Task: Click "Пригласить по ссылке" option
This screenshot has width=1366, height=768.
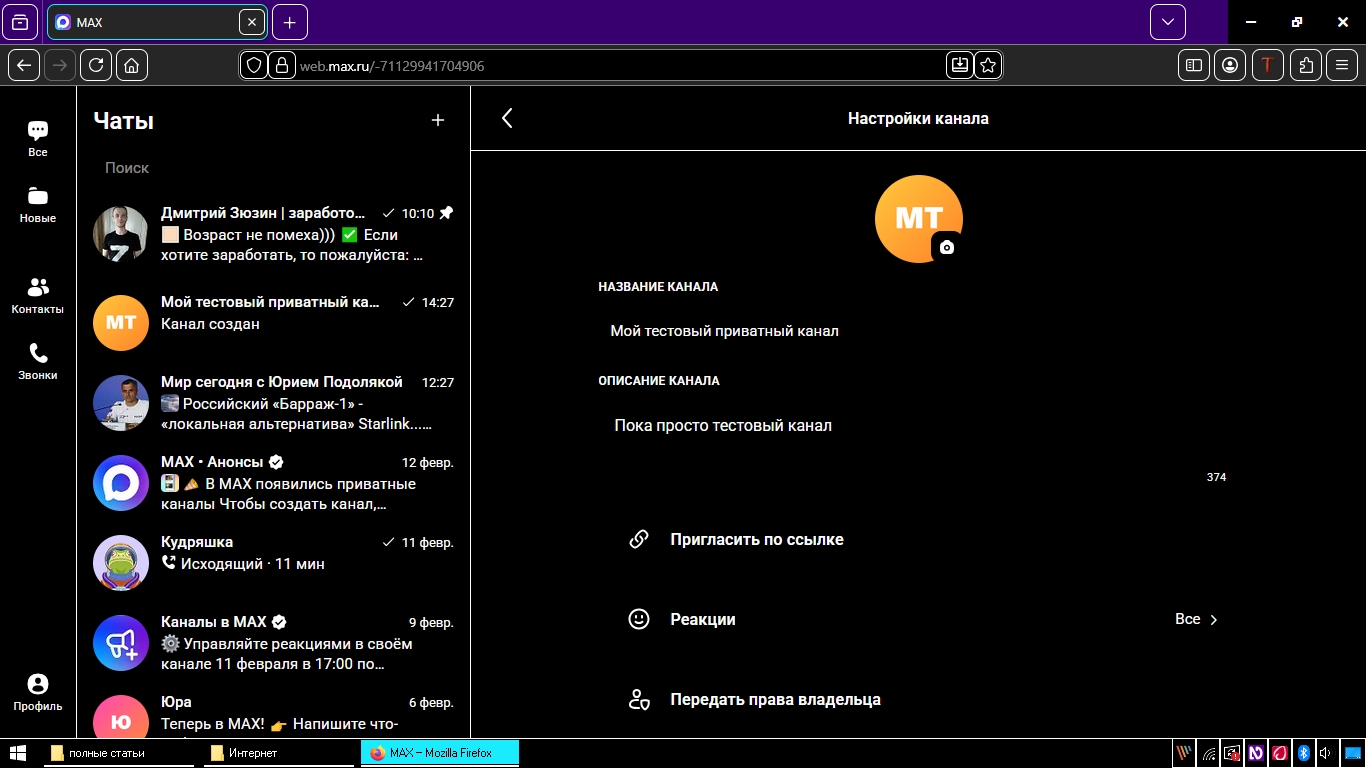Action: (x=756, y=539)
